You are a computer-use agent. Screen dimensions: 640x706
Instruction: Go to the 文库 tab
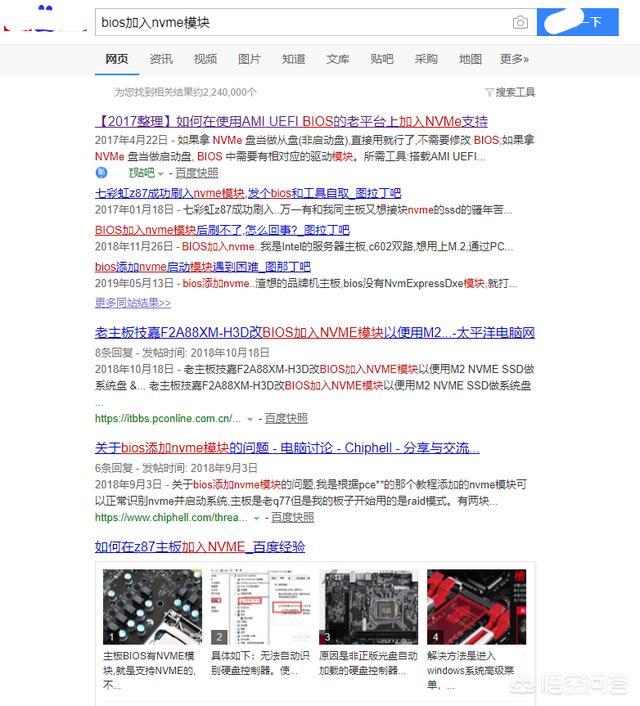tap(337, 59)
